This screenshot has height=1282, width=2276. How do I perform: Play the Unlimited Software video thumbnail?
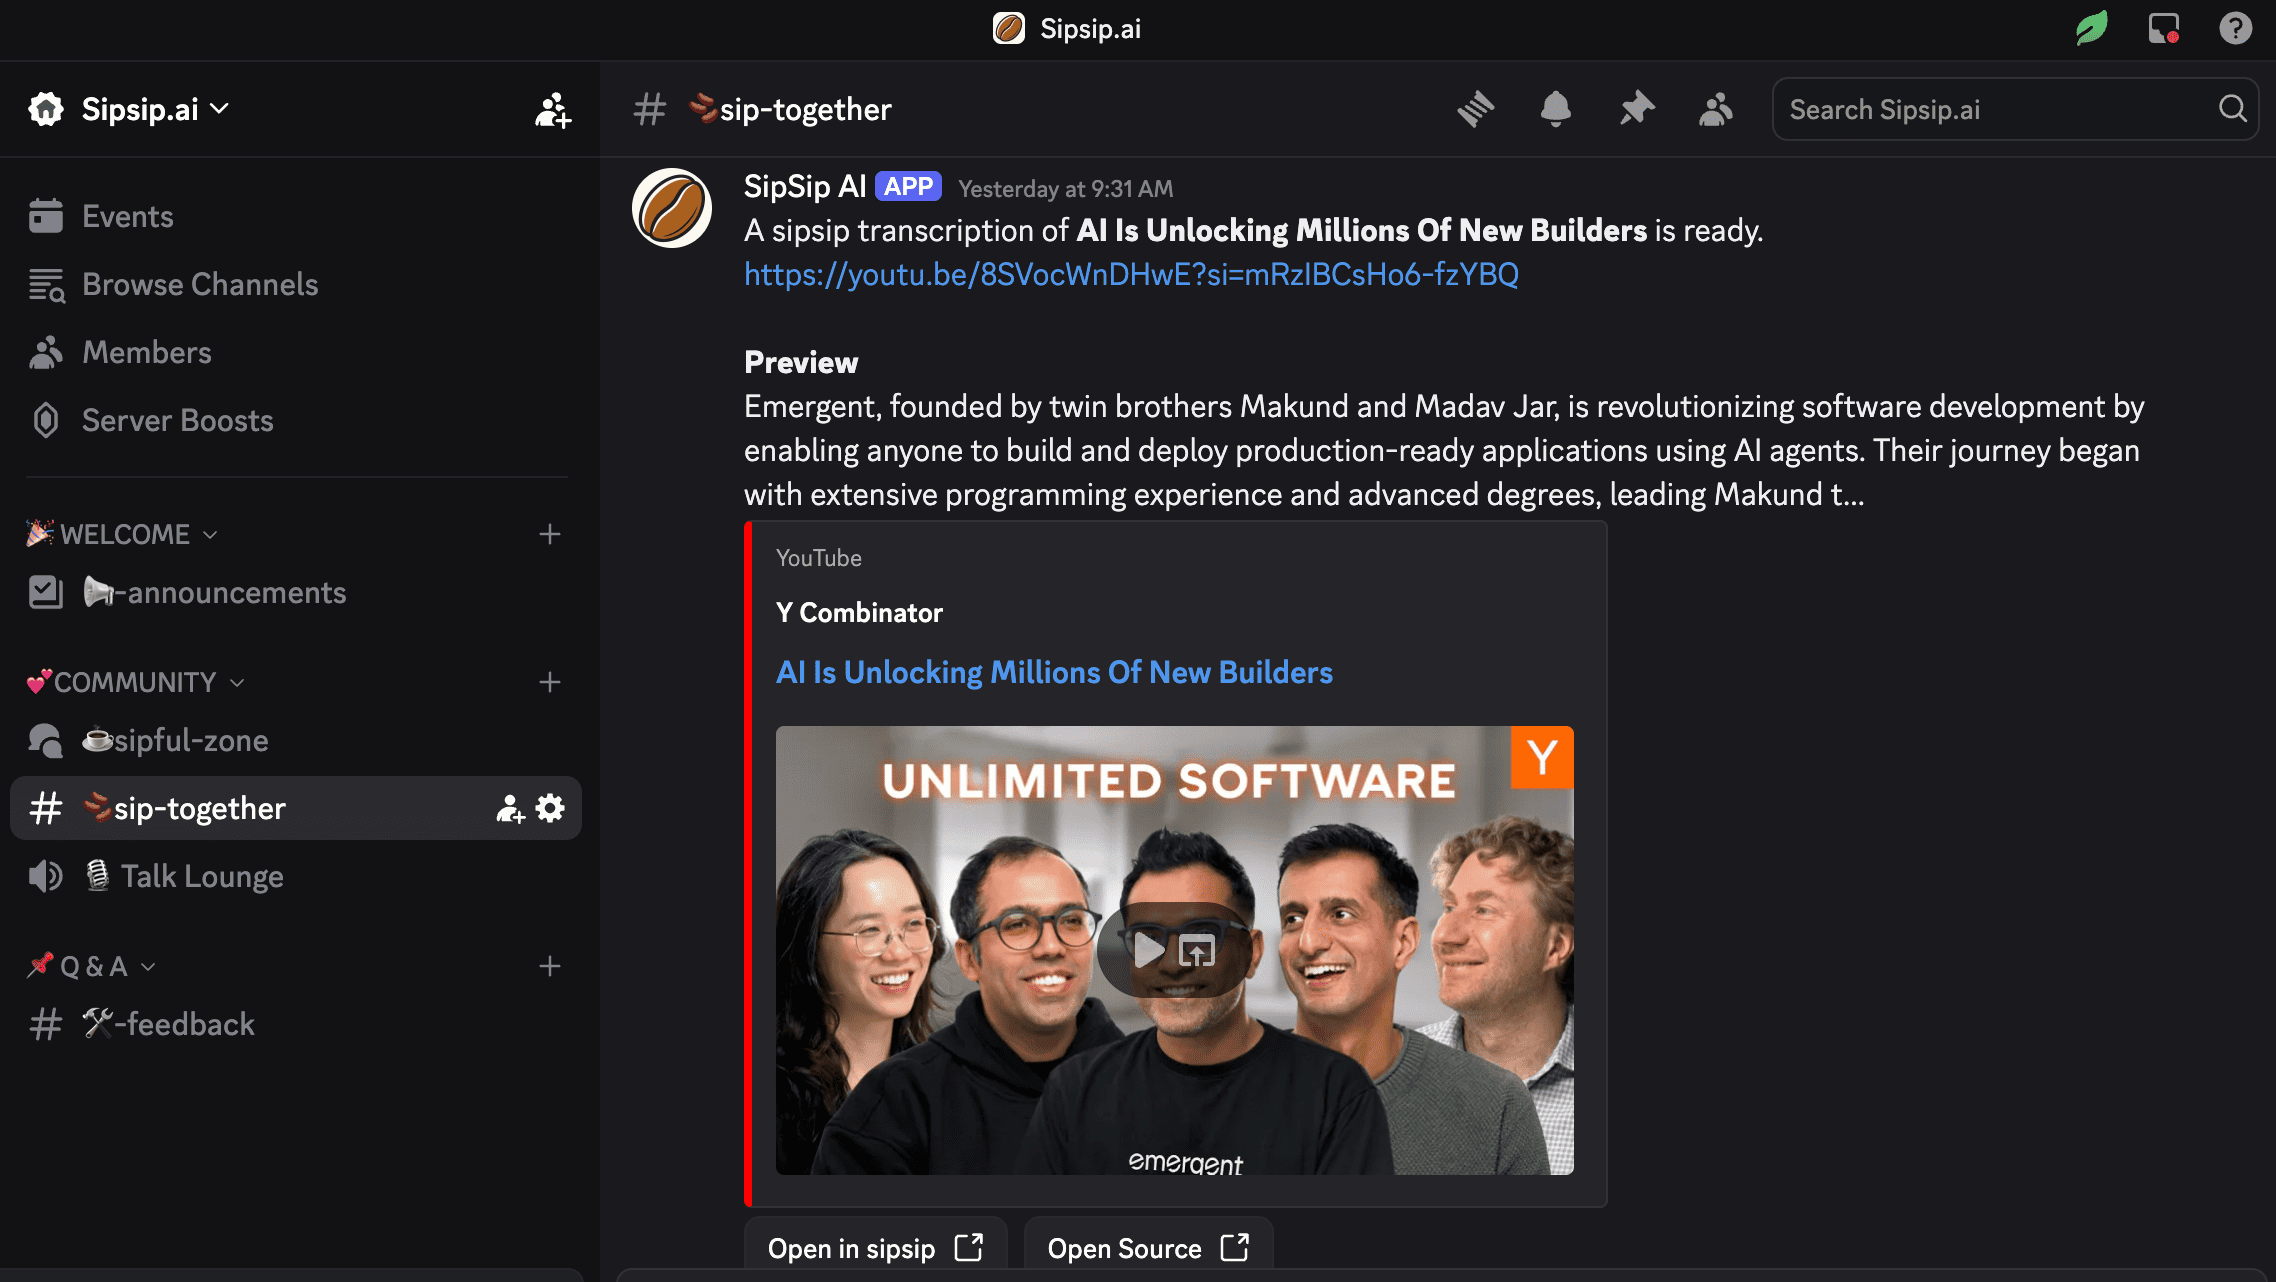click(1147, 950)
